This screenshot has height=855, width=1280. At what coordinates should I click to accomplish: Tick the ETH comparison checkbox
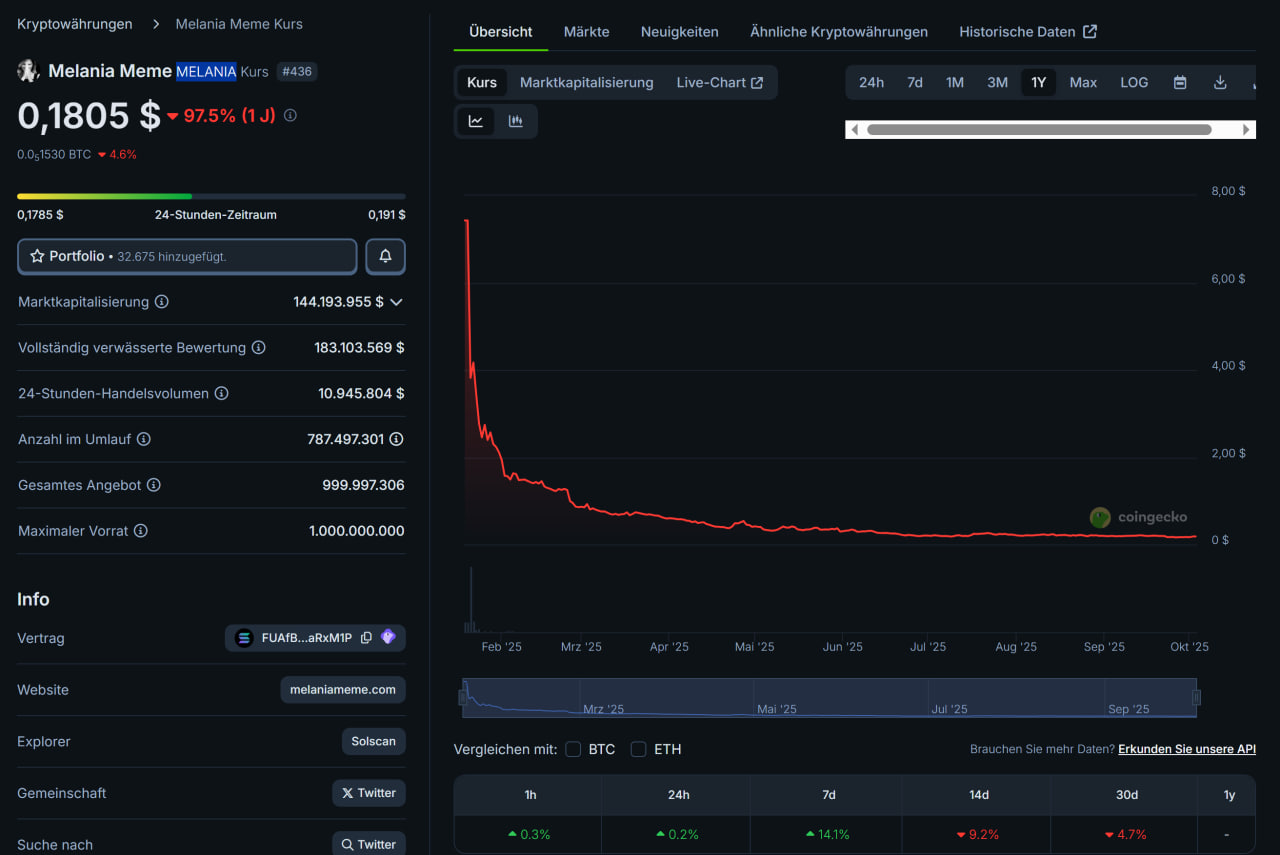pyautogui.click(x=639, y=749)
